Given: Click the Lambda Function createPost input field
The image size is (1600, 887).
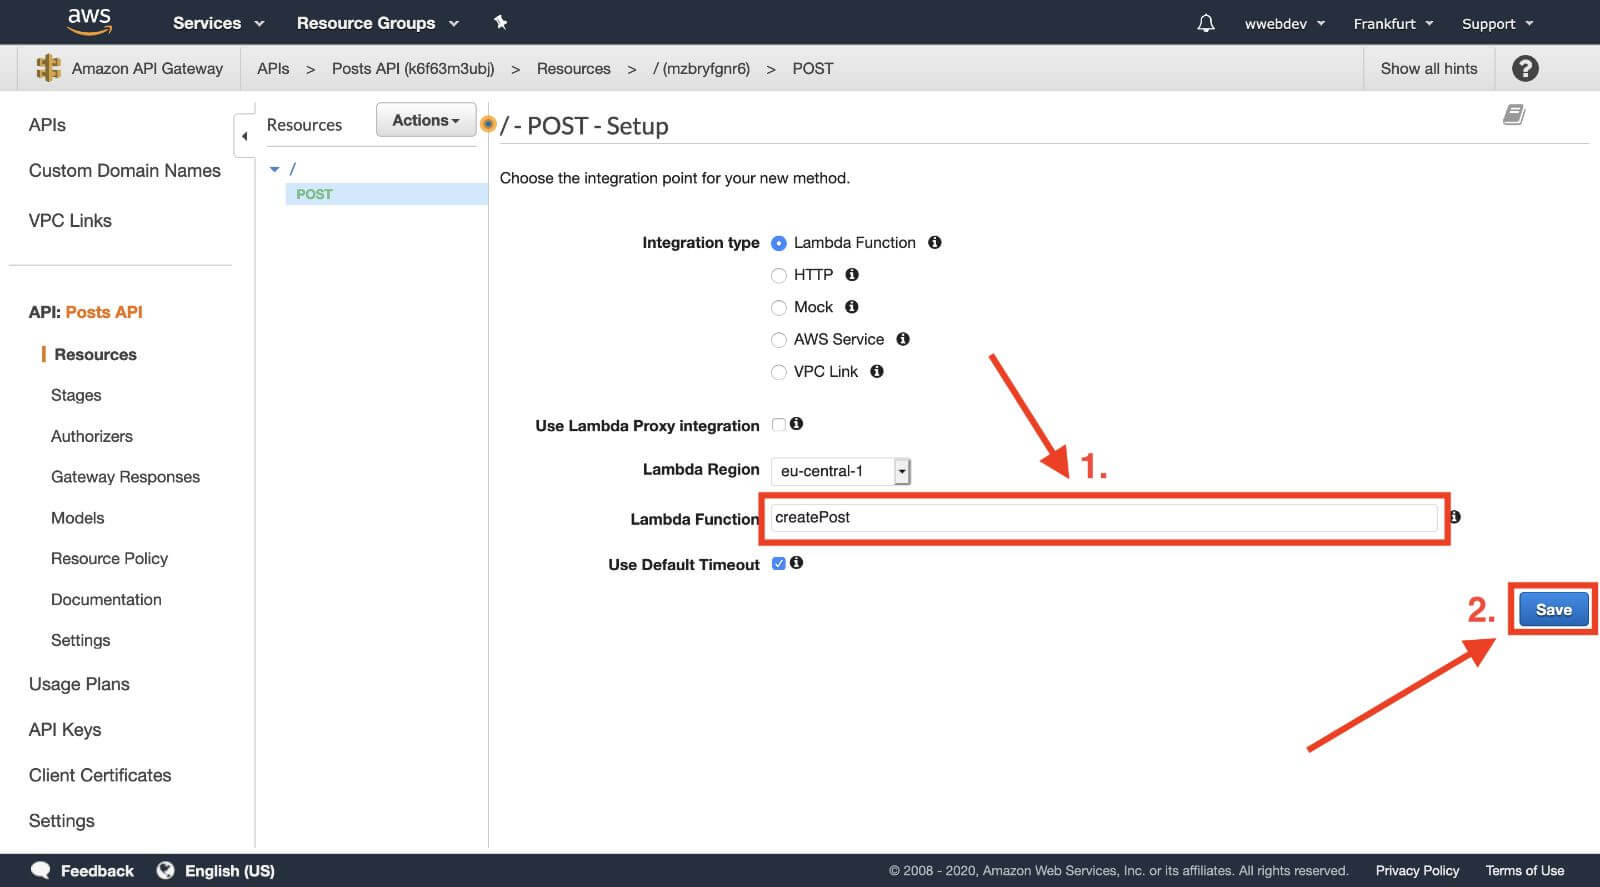Looking at the screenshot, I should click(1103, 517).
